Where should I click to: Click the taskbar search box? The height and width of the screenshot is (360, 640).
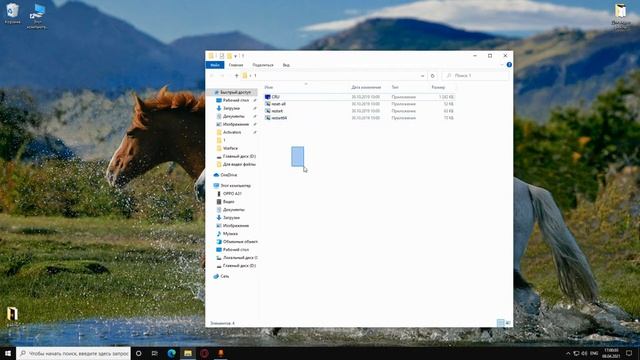pyautogui.click(x=73, y=353)
